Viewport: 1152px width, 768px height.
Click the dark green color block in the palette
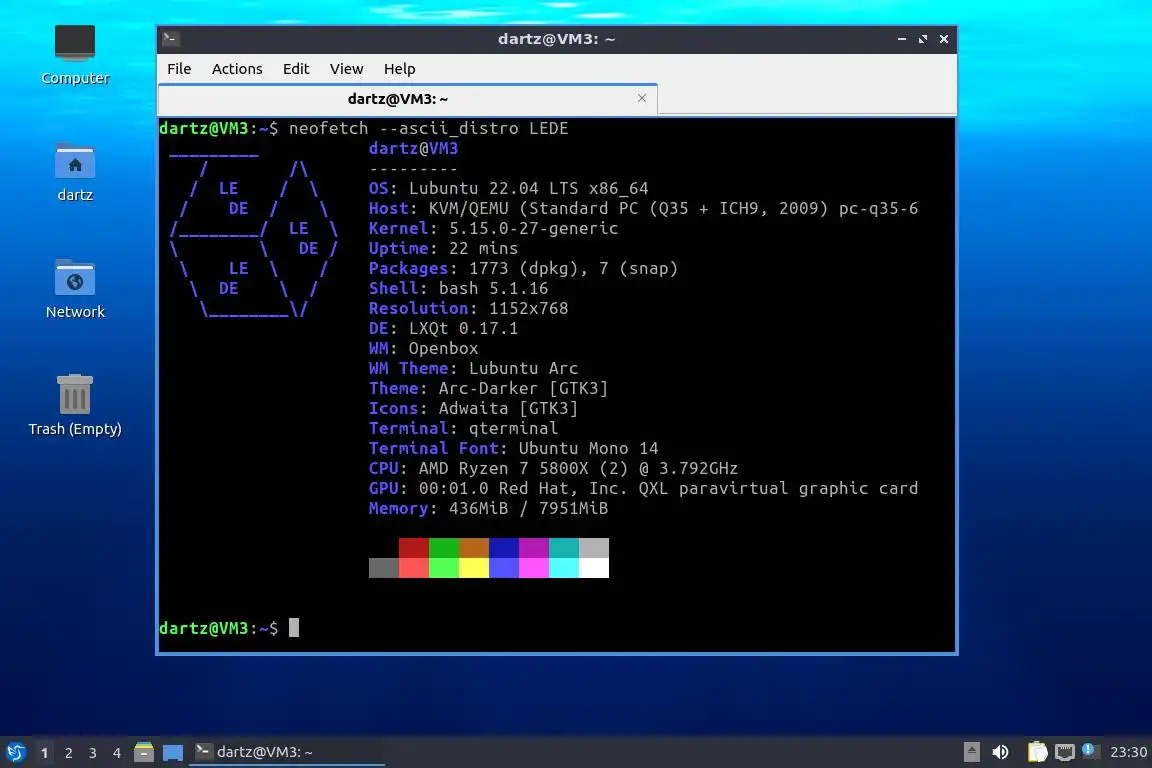pos(444,548)
